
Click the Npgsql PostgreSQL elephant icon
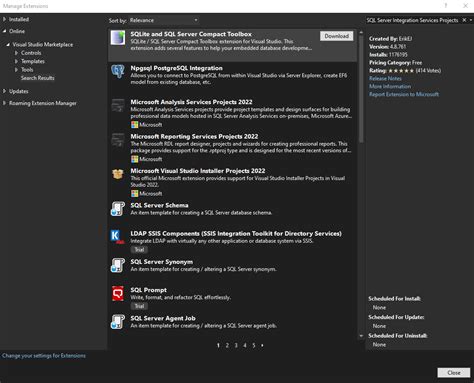coord(118,71)
